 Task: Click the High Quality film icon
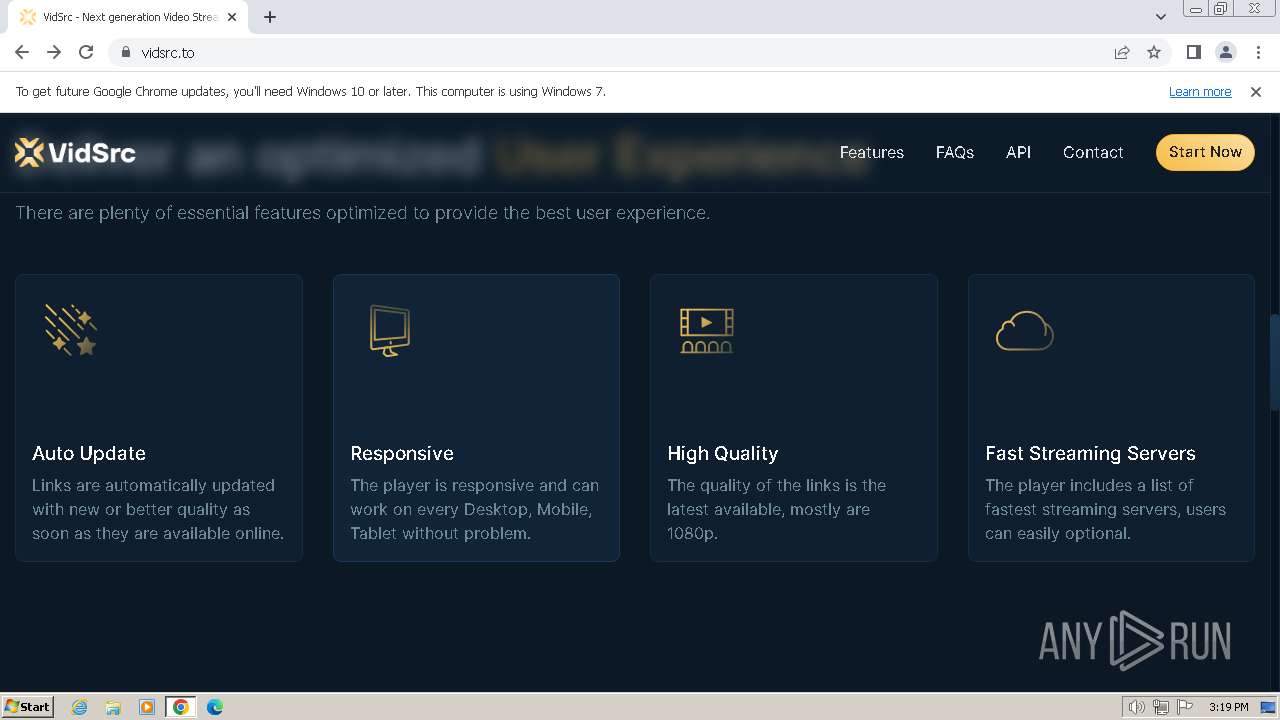tap(706, 330)
